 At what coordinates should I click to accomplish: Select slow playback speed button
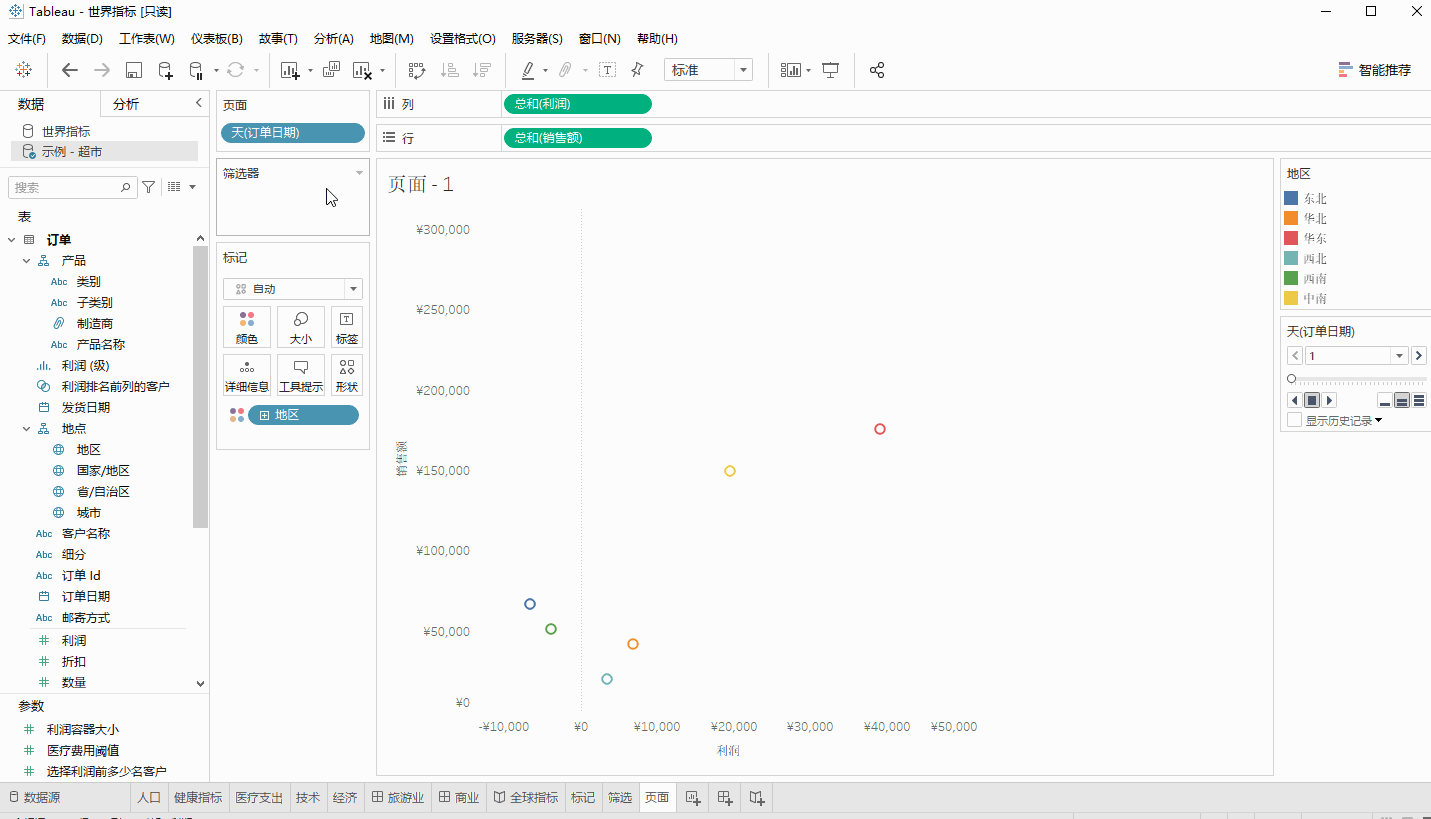tap(1385, 400)
